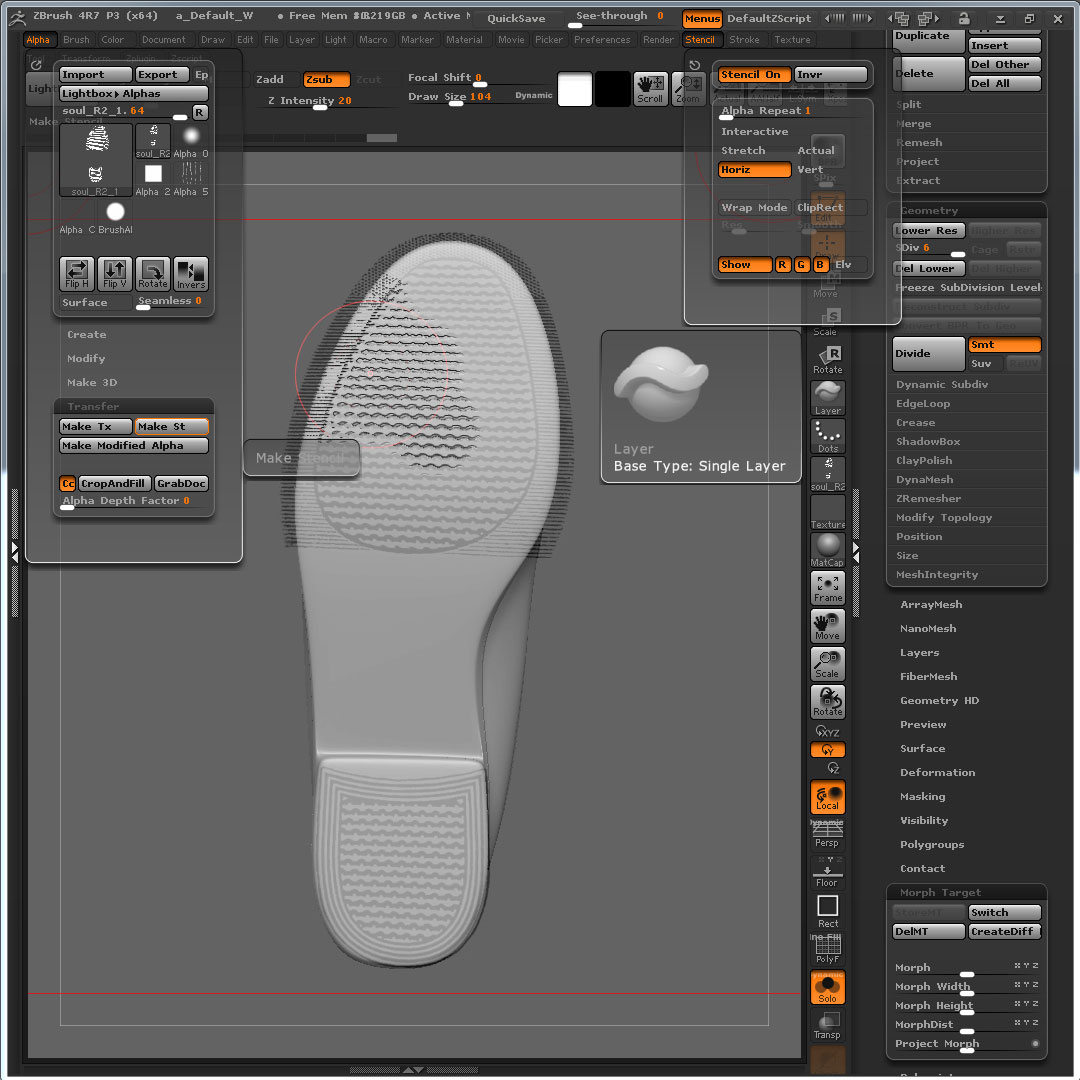This screenshot has width=1080, height=1080.
Task: Click the Flip H alpha icon
Action: [76, 273]
